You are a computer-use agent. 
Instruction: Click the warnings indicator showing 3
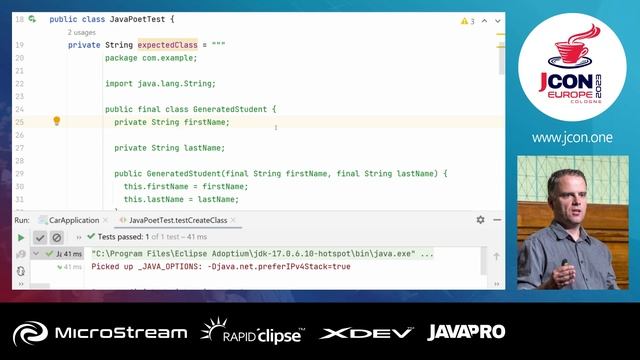point(468,21)
